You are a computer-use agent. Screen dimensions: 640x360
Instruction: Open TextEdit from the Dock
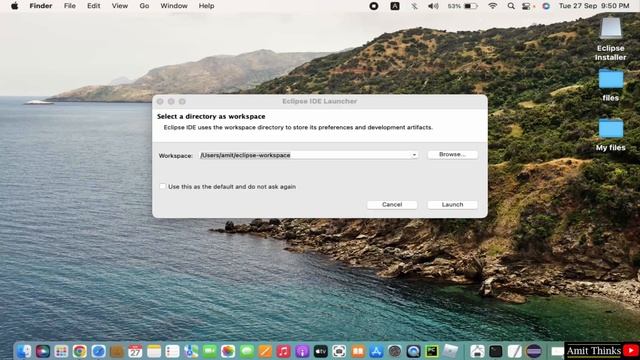click(514, 351)
